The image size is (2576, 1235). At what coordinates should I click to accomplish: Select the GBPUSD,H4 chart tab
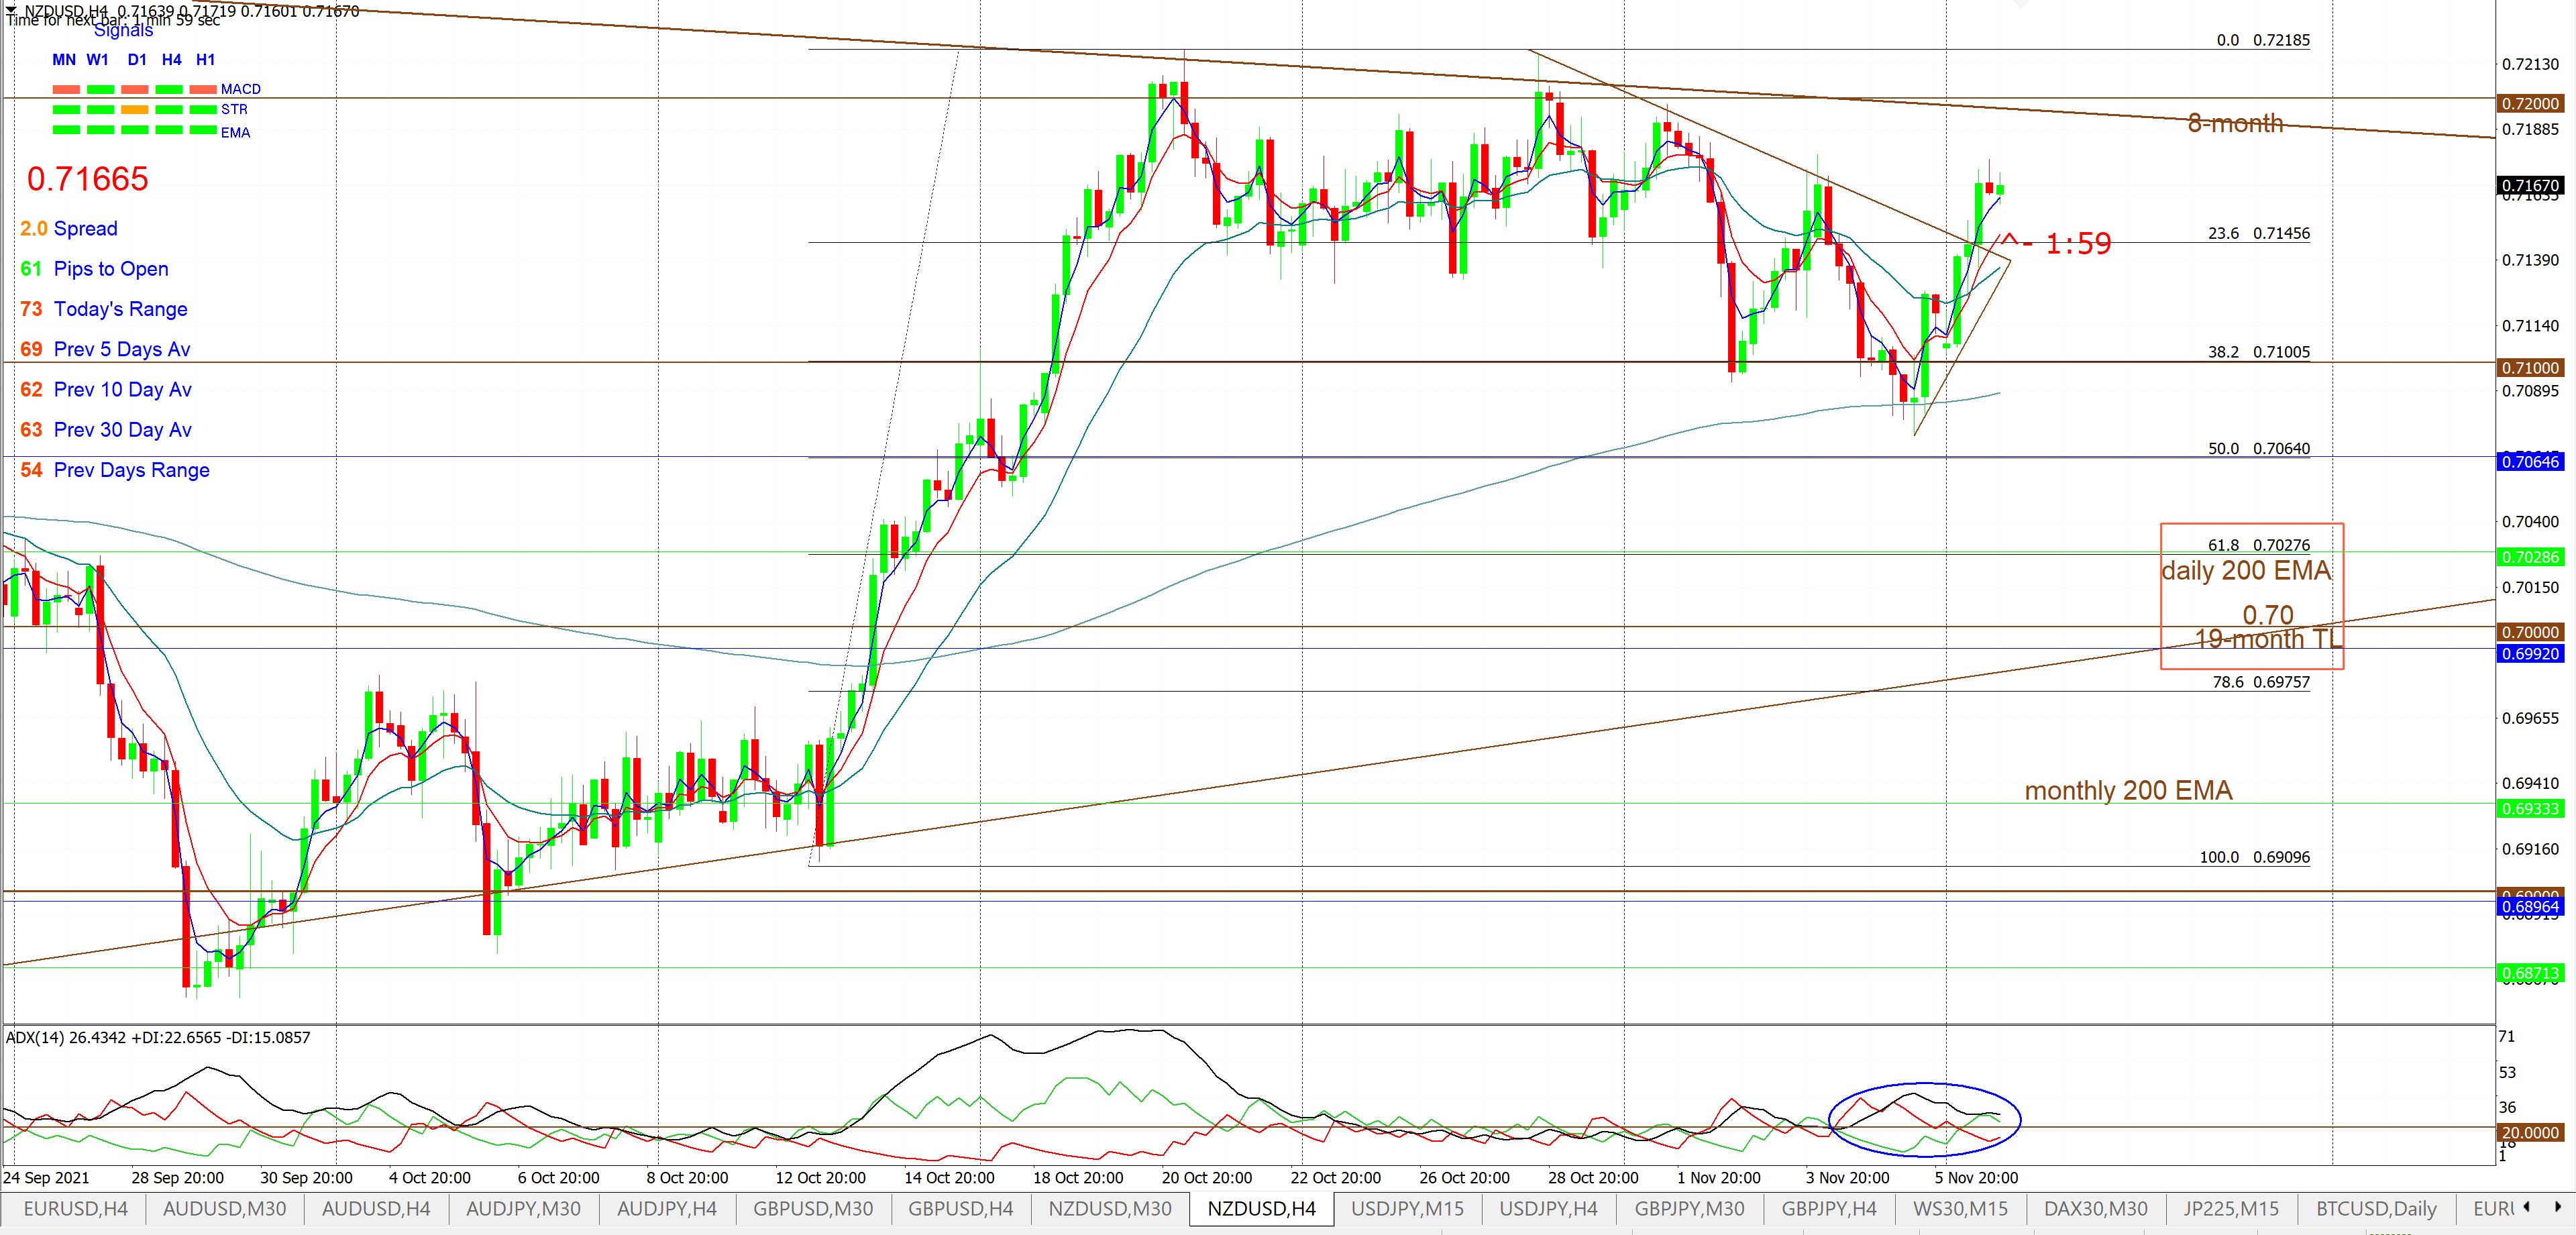pyautogui.click(x=961, y=1208)
